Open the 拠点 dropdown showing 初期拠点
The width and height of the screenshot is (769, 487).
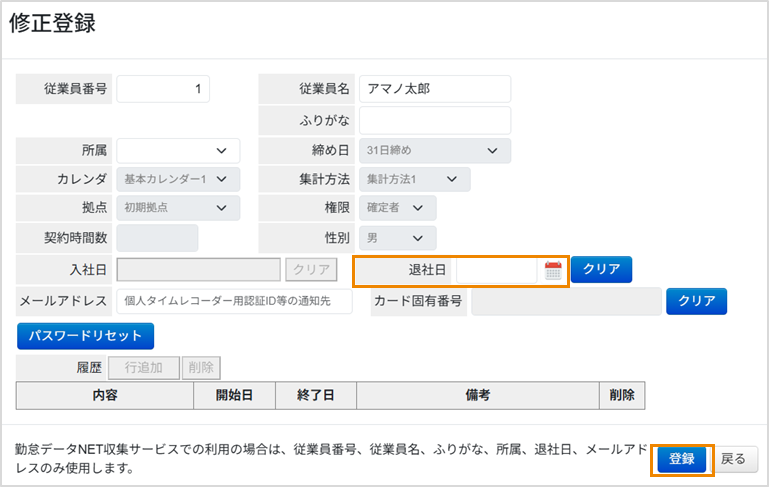(178, 207)
